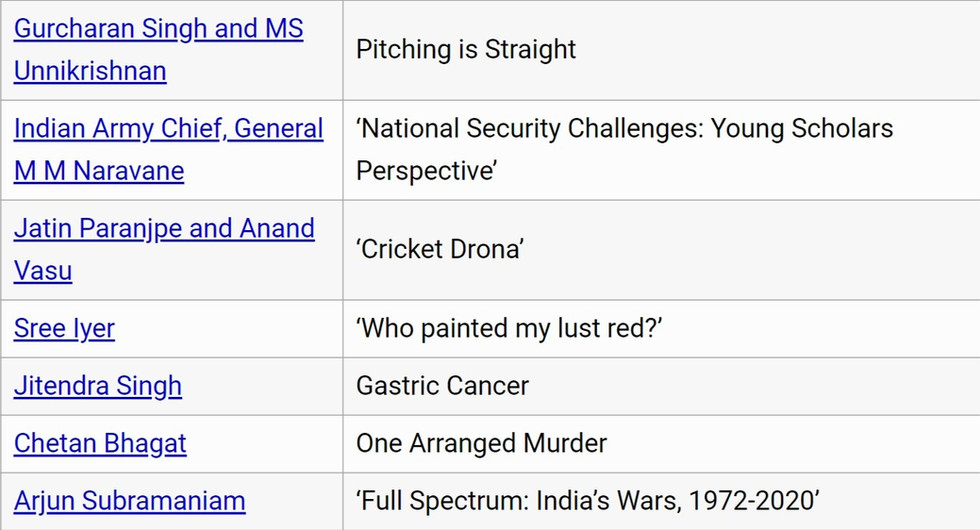Click the 'Who painted my lust red?' title

[510, 328]
